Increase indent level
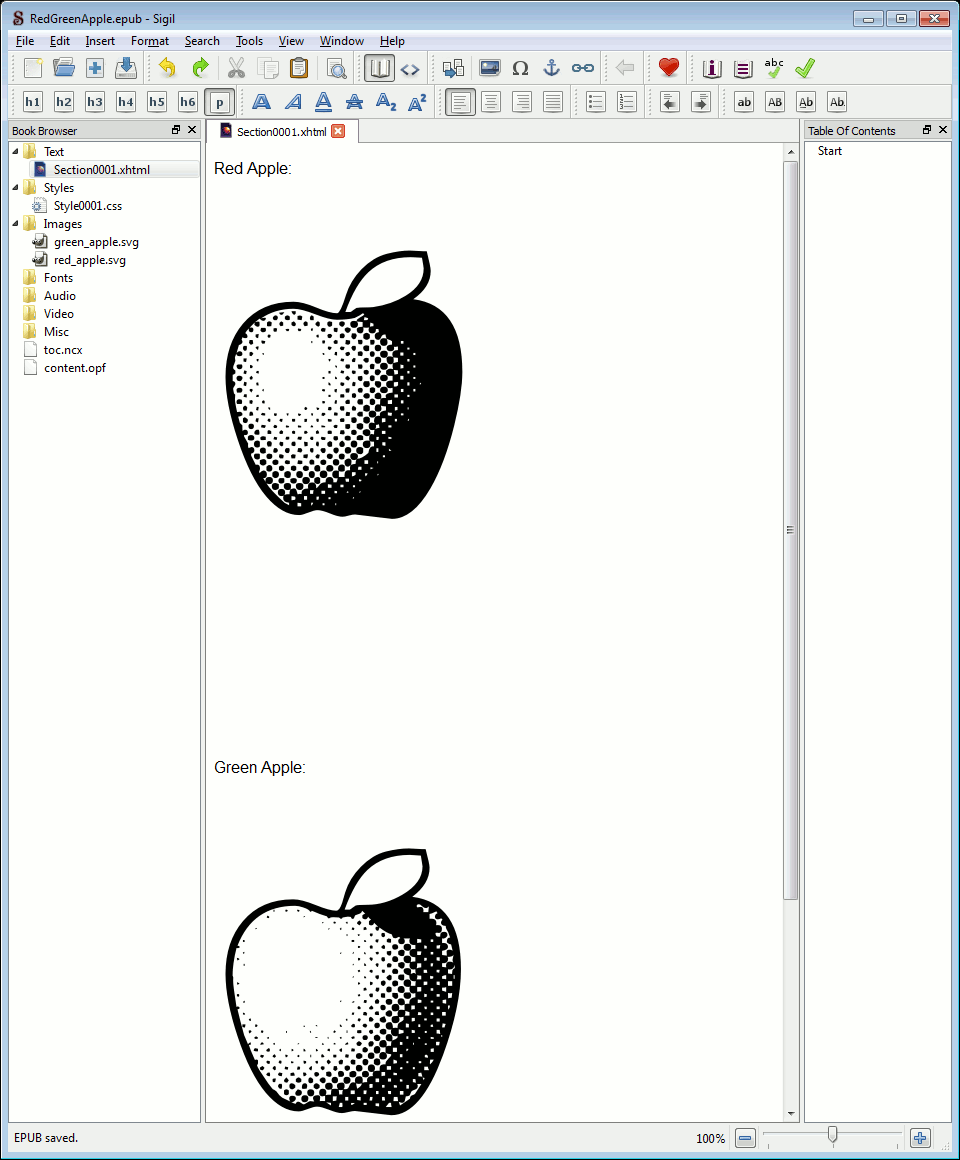Image resolution: width=960 pixels, height=1160 pixels. 700,102
